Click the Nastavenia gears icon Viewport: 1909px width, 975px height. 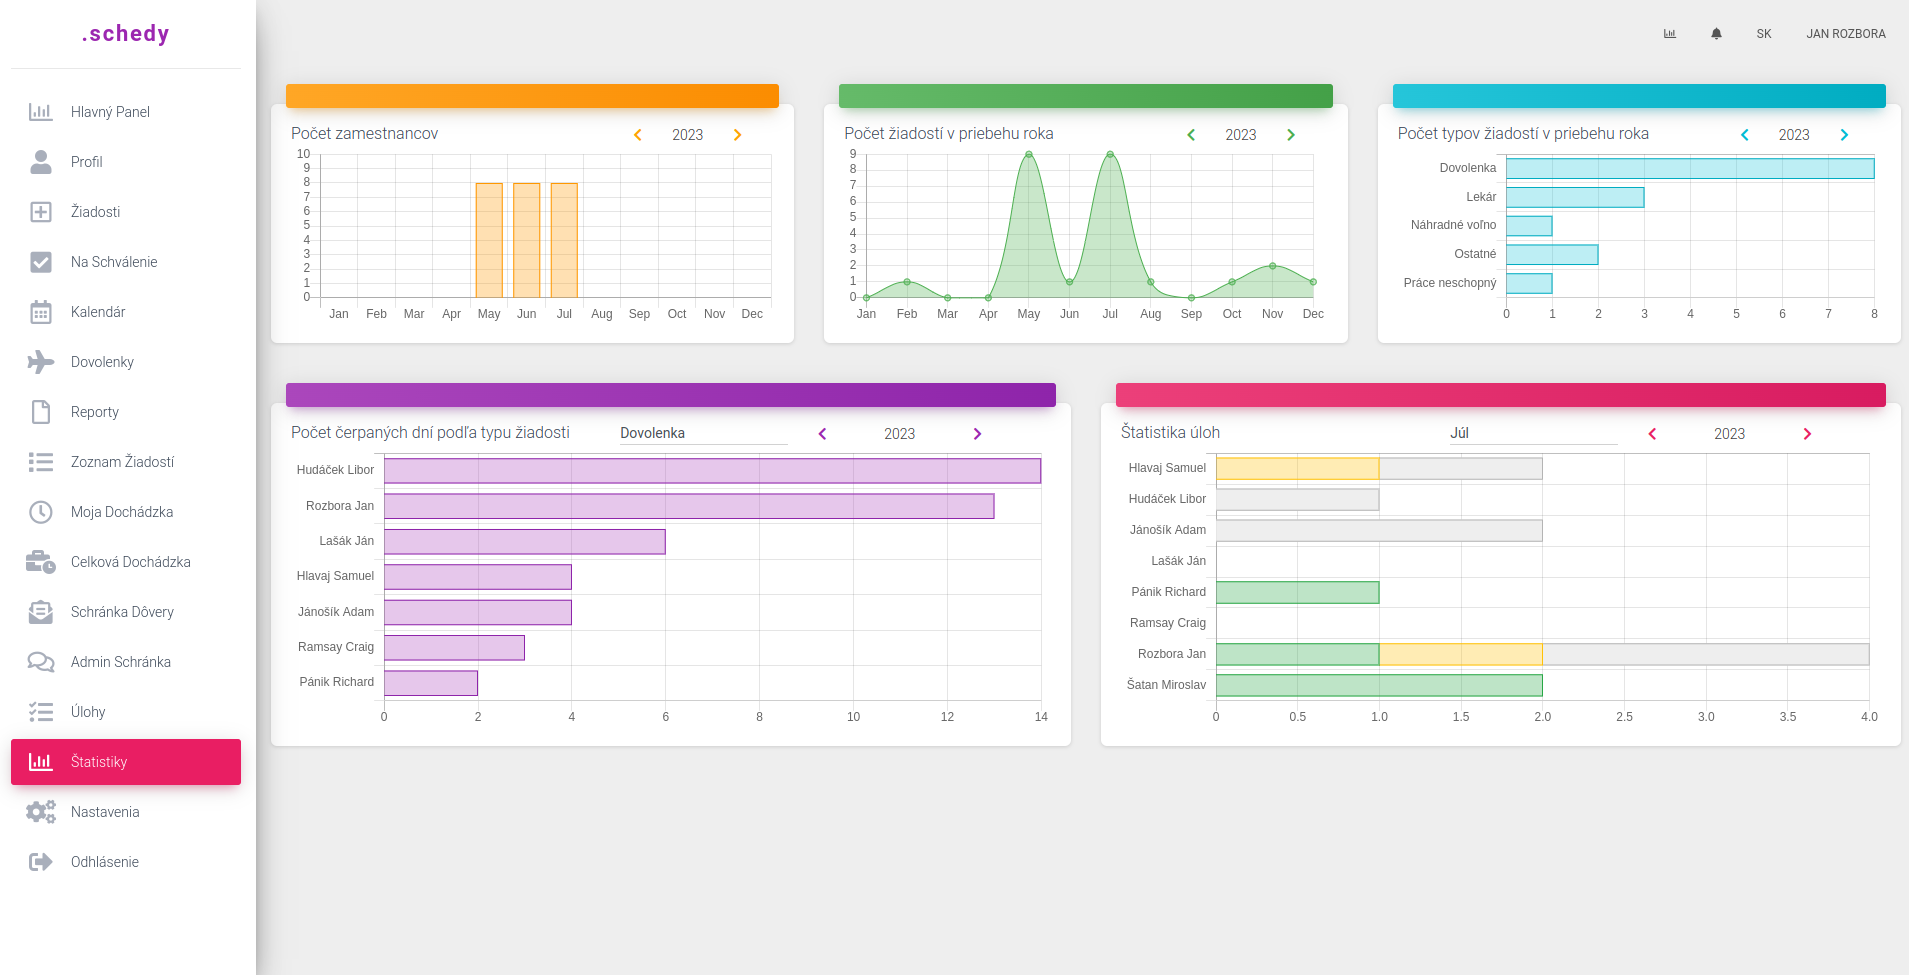[x=41, y=812]
